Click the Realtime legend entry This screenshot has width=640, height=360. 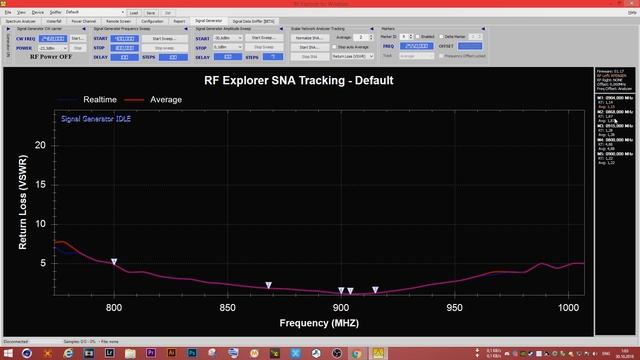[x=87, y=100]
